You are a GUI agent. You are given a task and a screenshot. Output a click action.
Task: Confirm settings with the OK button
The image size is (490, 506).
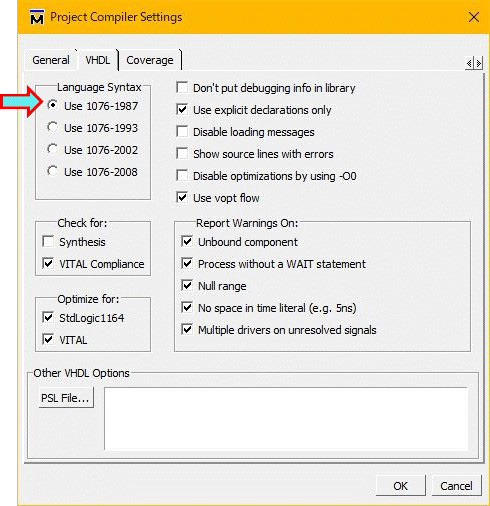point(400,486)
